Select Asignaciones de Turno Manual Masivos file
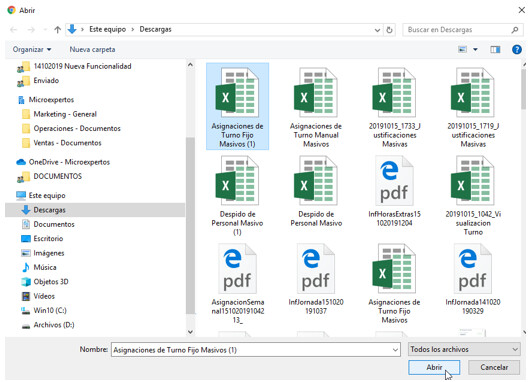This screenshot has width=529, height=382. tap(316, 106)
